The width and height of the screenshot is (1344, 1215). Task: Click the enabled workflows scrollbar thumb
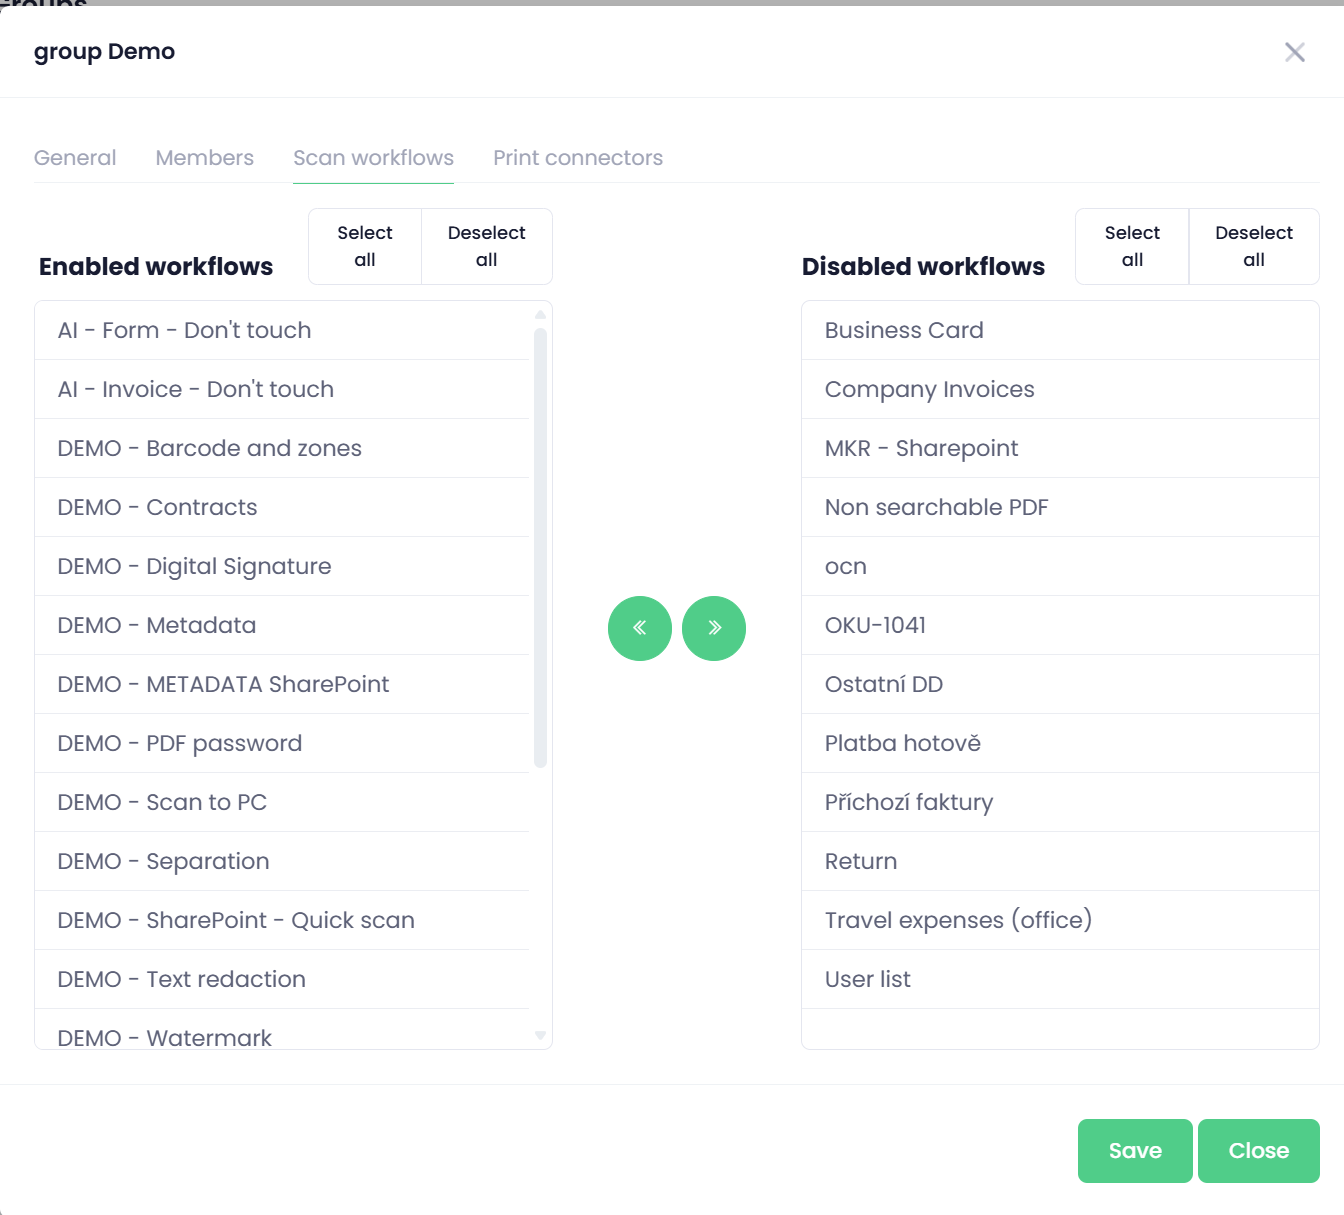[x=540, y=548]
